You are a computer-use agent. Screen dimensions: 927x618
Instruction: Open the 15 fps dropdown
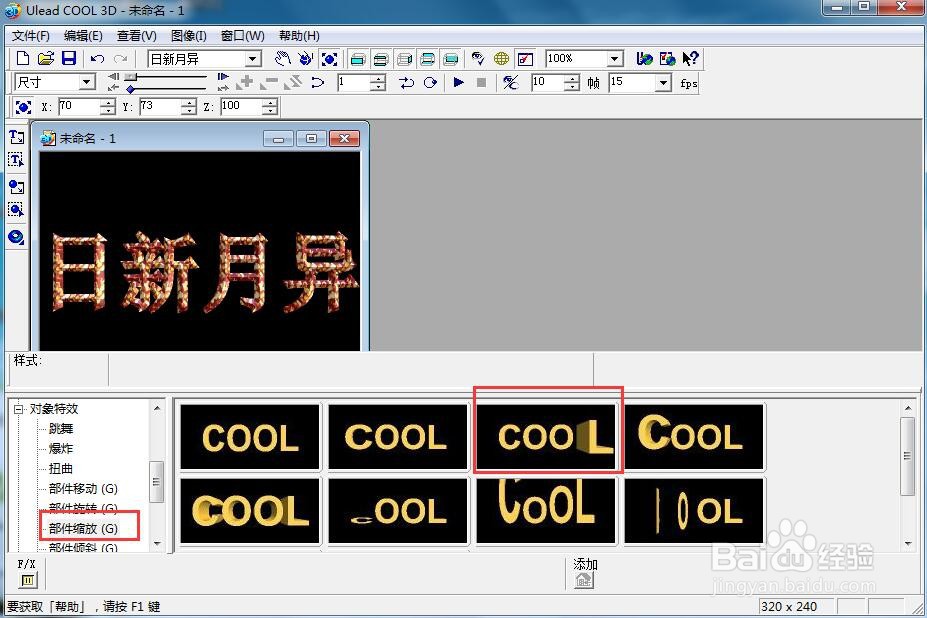[x=664, y=82]
